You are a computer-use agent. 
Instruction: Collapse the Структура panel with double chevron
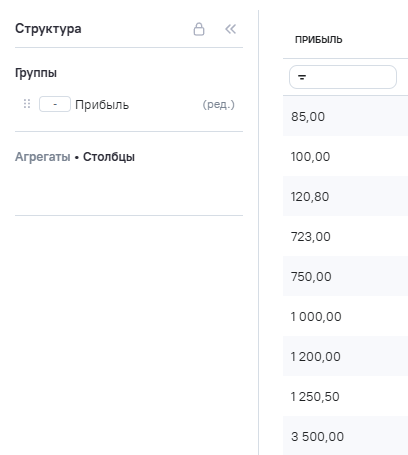tap(230, 29)
